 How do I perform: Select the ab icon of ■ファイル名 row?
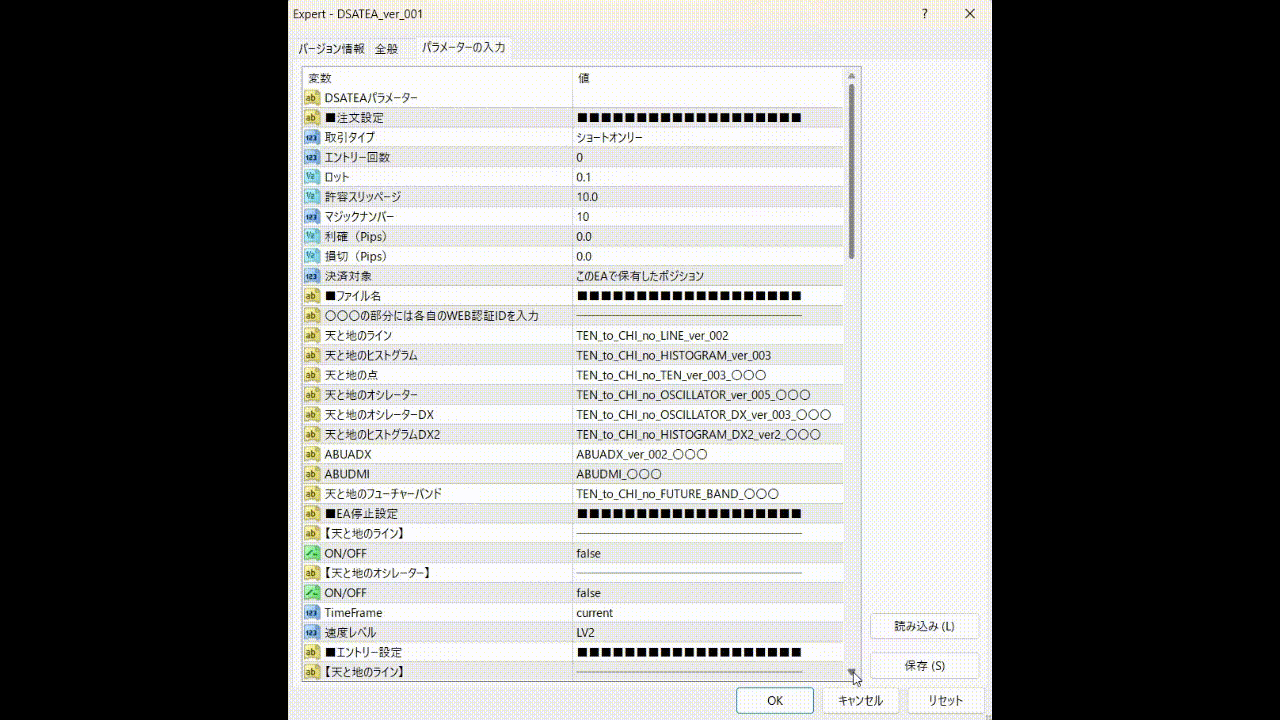pos(312,296)
